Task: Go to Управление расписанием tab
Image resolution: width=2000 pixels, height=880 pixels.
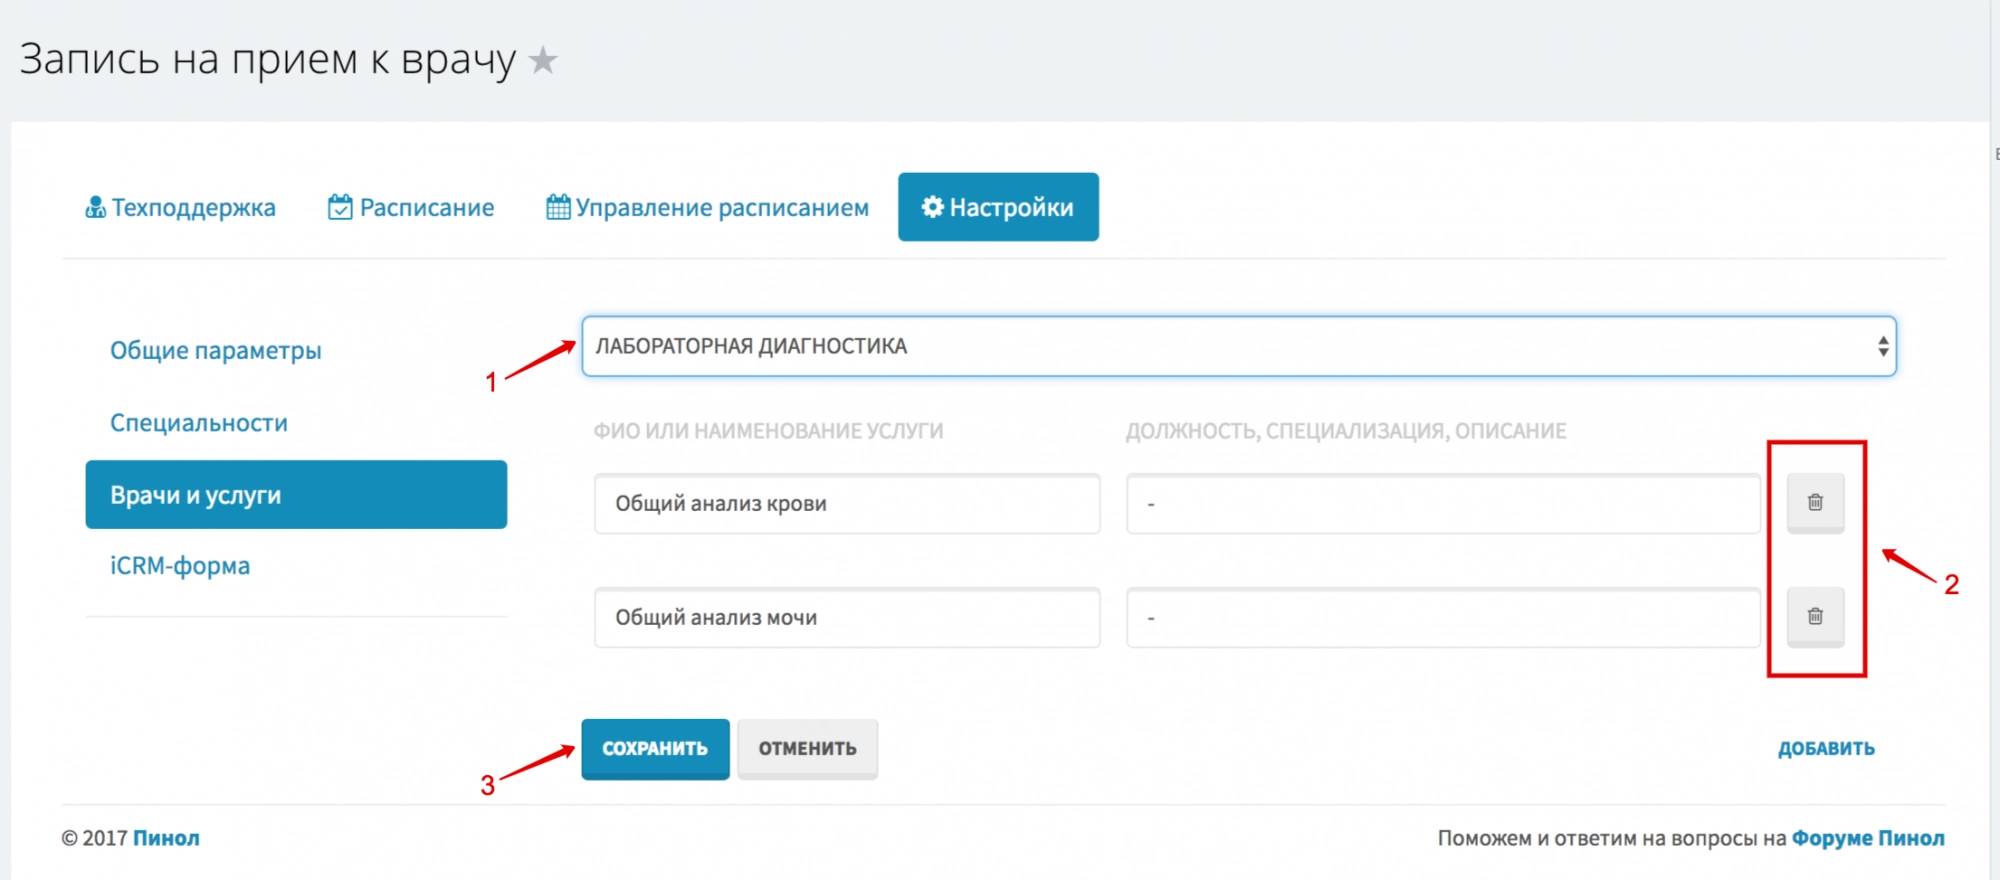Action: [707, 208]
